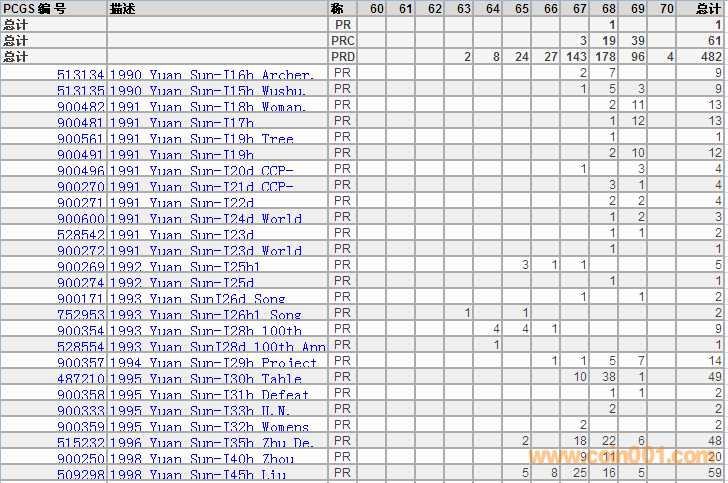
Task: Open PCGS number 900357 Project entry
Action: coord(80,362)
